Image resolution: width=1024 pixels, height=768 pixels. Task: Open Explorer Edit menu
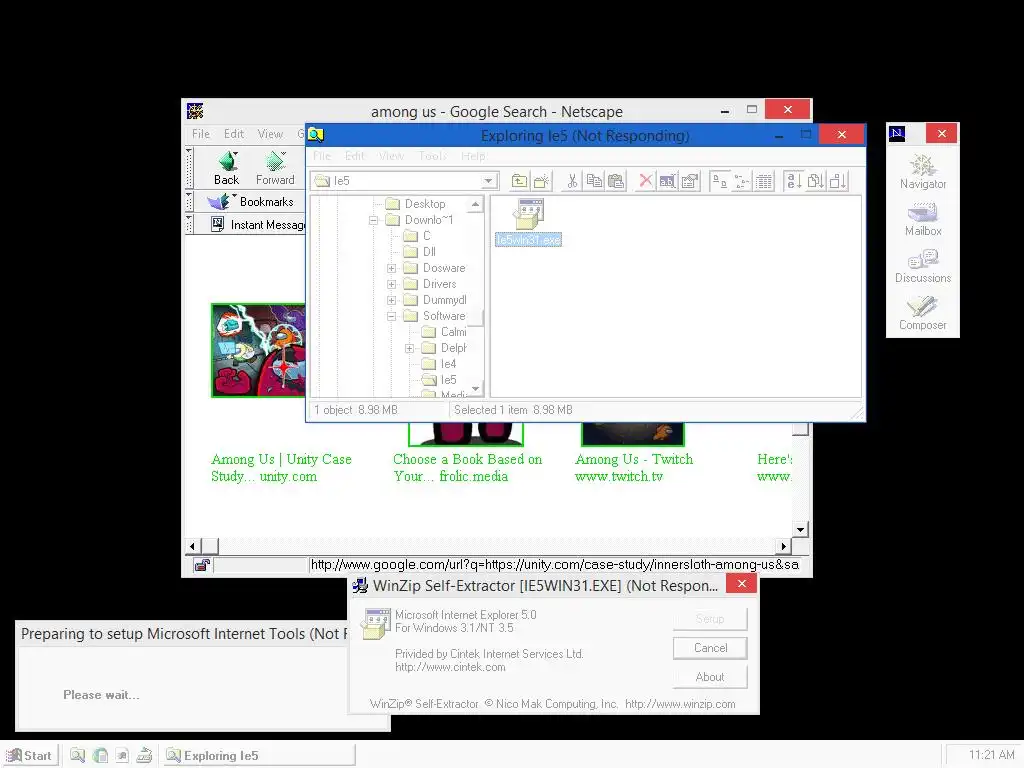tap(355, 156)
